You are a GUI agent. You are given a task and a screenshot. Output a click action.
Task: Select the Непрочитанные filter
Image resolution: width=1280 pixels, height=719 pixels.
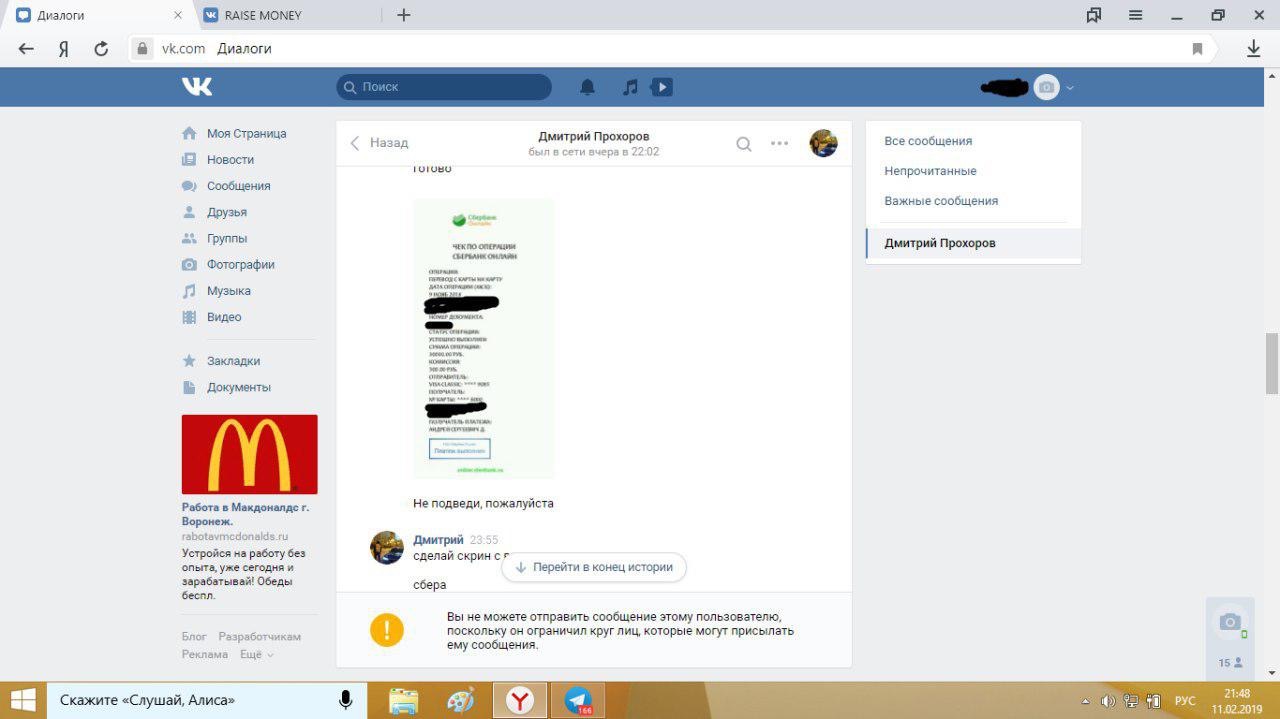point(973,171)
